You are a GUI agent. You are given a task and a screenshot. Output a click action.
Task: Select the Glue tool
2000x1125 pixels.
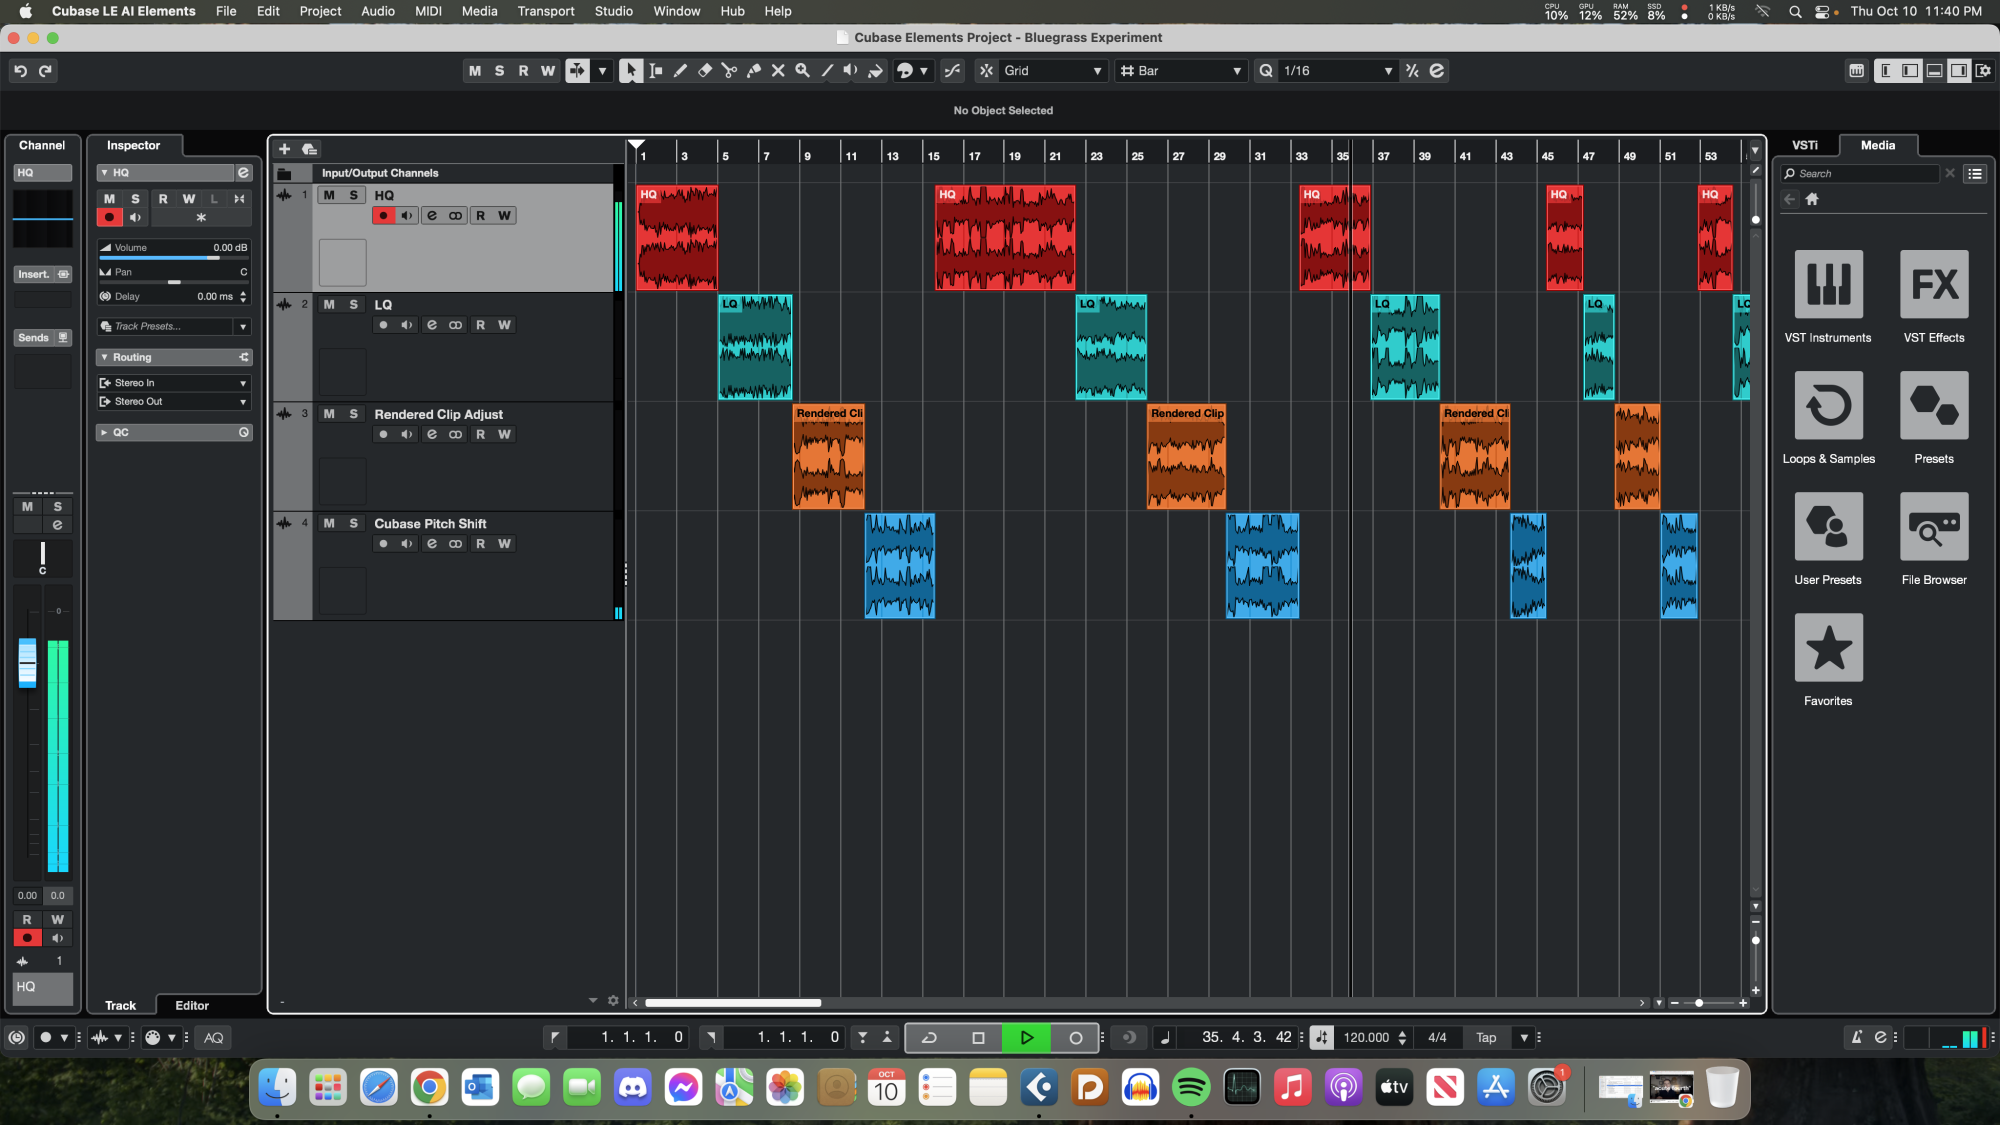pyautogui.click(x=754, y=71)
